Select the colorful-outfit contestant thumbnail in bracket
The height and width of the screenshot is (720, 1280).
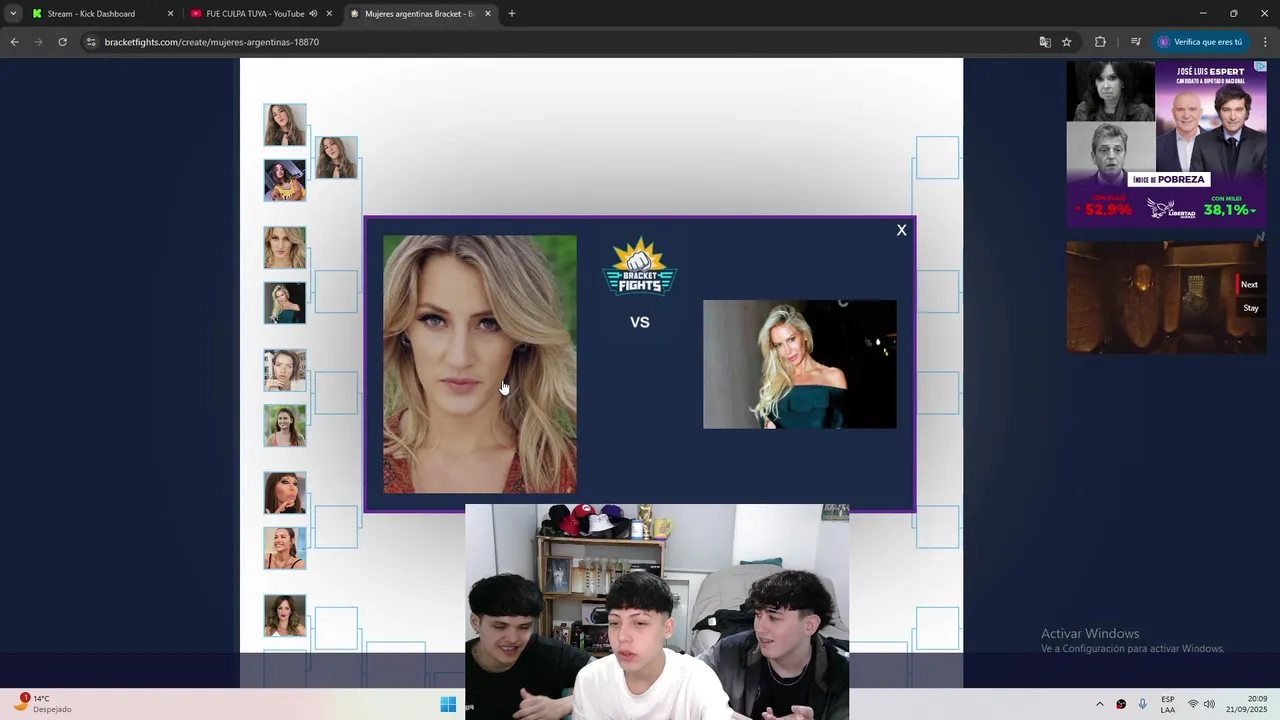coord(285,180)
